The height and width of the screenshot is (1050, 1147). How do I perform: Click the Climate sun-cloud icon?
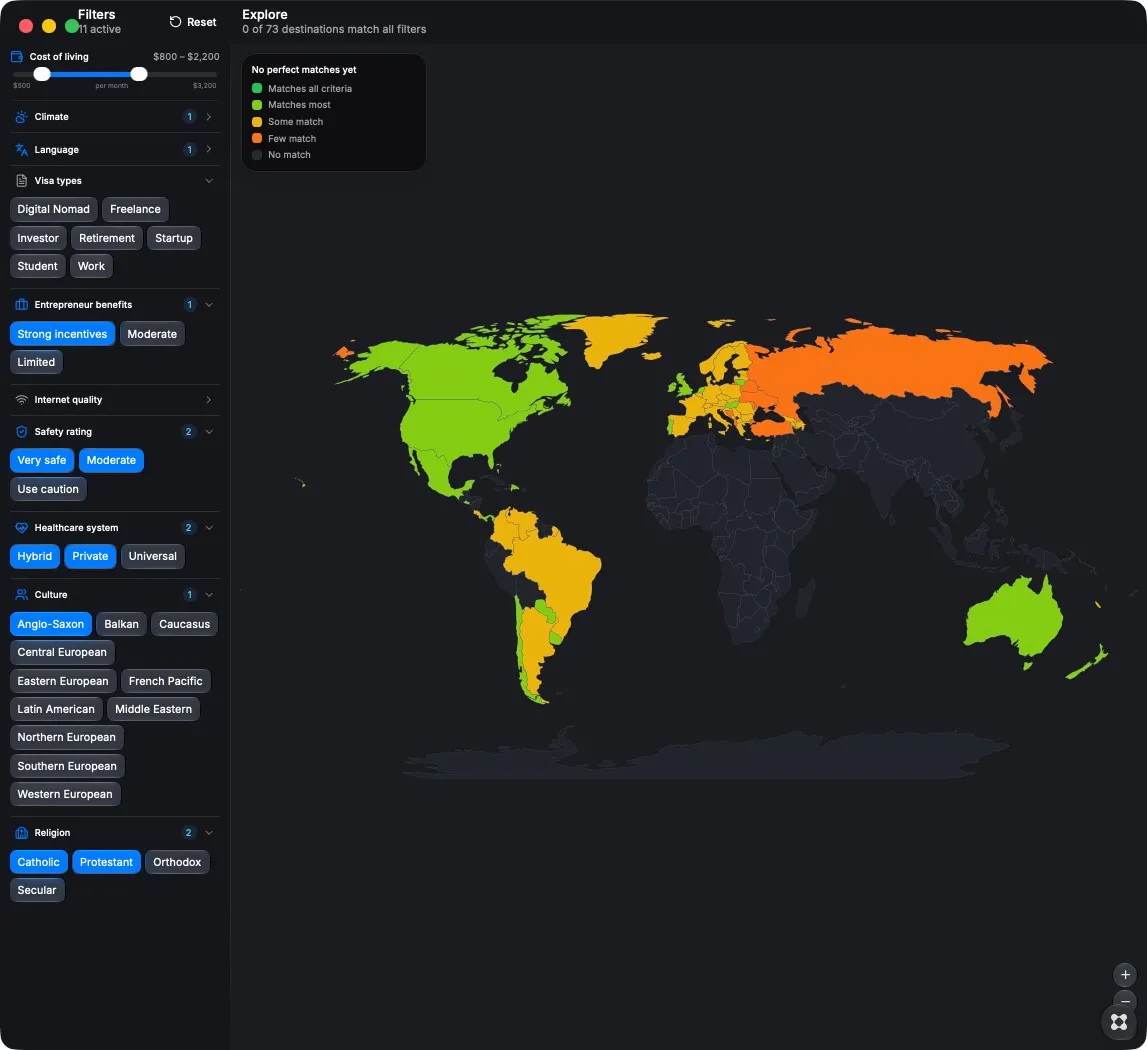tap(21, 116)
